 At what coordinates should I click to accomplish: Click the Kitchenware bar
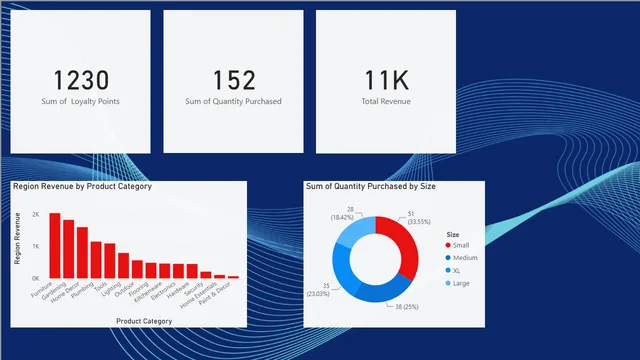coord(165,271)
